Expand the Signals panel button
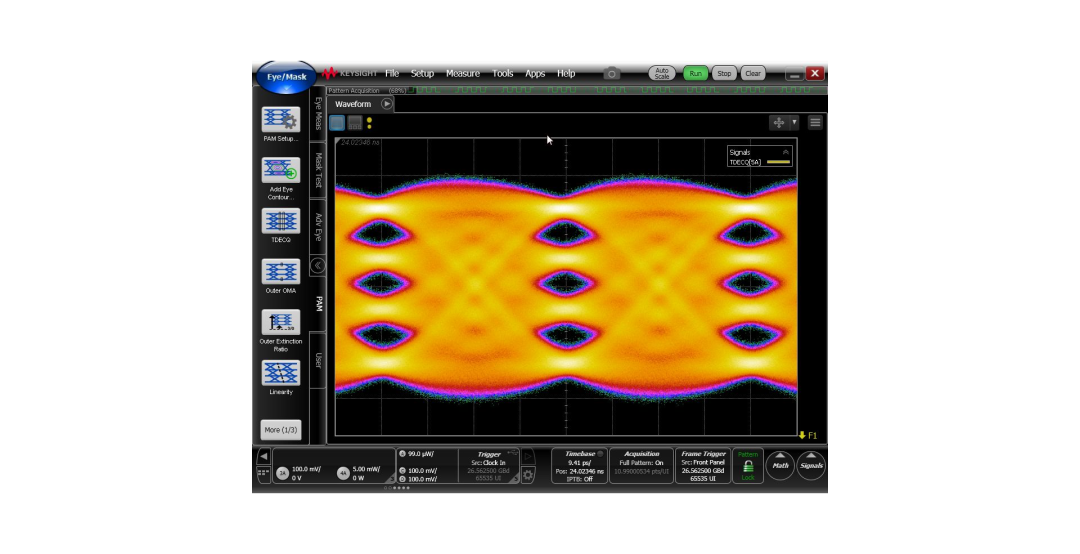Viewport: 1080px width, 554px height. [811, 465]
